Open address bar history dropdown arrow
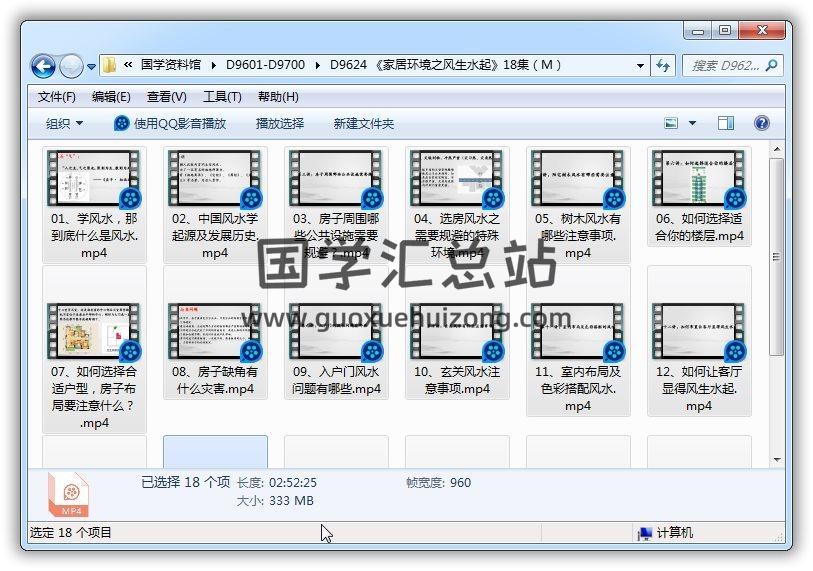 640,66
